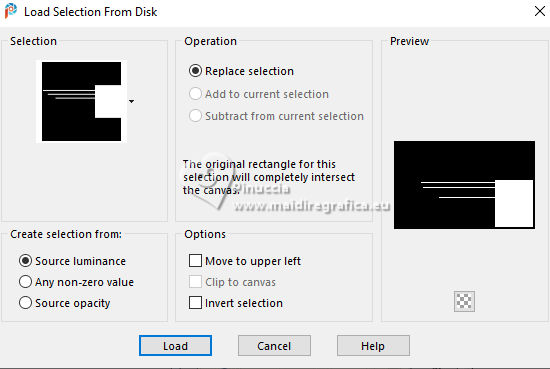
Task: Click the original rectangle intersect message text
Action: 269,177
